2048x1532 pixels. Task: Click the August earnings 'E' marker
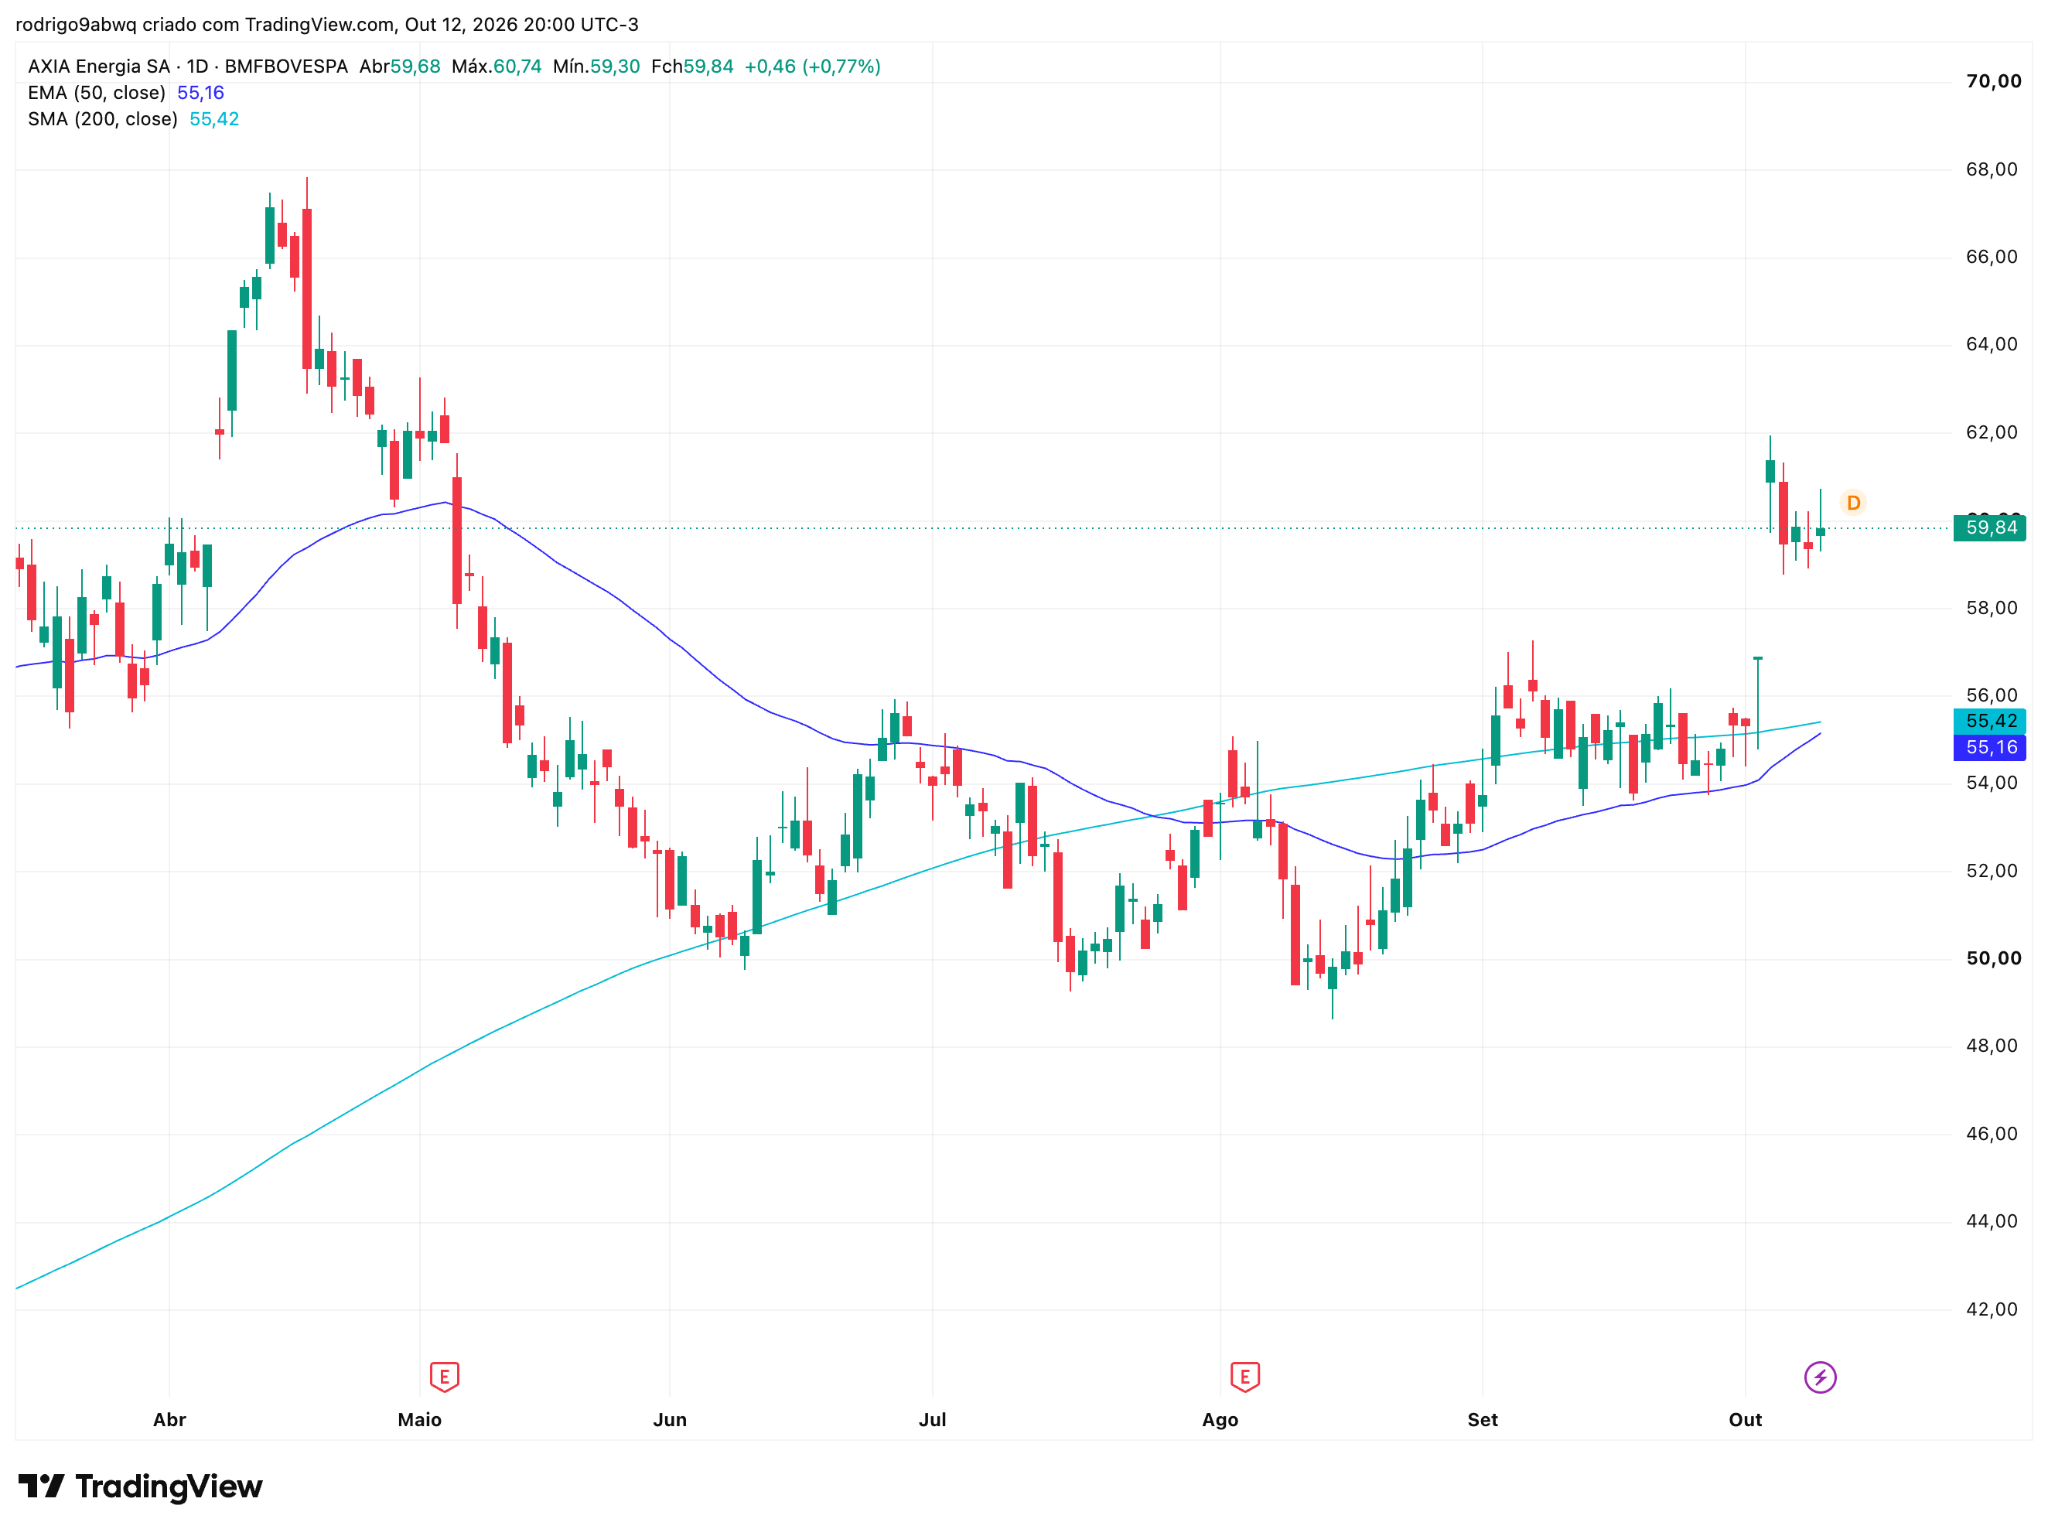1244,1377
